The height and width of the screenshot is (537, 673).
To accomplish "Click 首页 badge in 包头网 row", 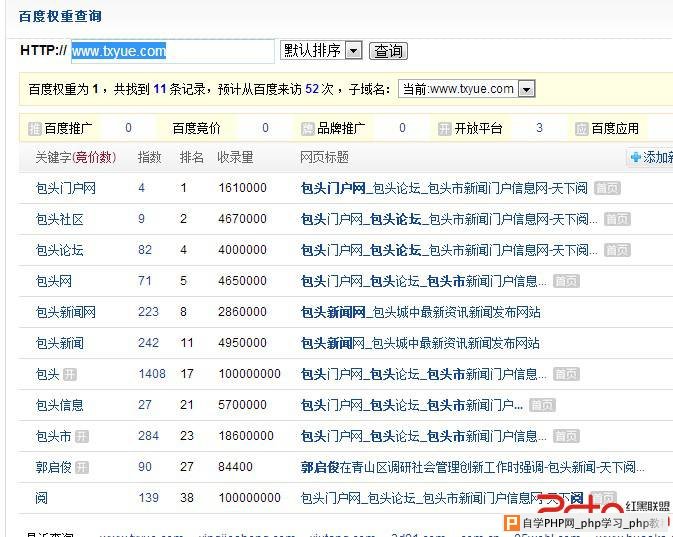I will click(566, 281).
